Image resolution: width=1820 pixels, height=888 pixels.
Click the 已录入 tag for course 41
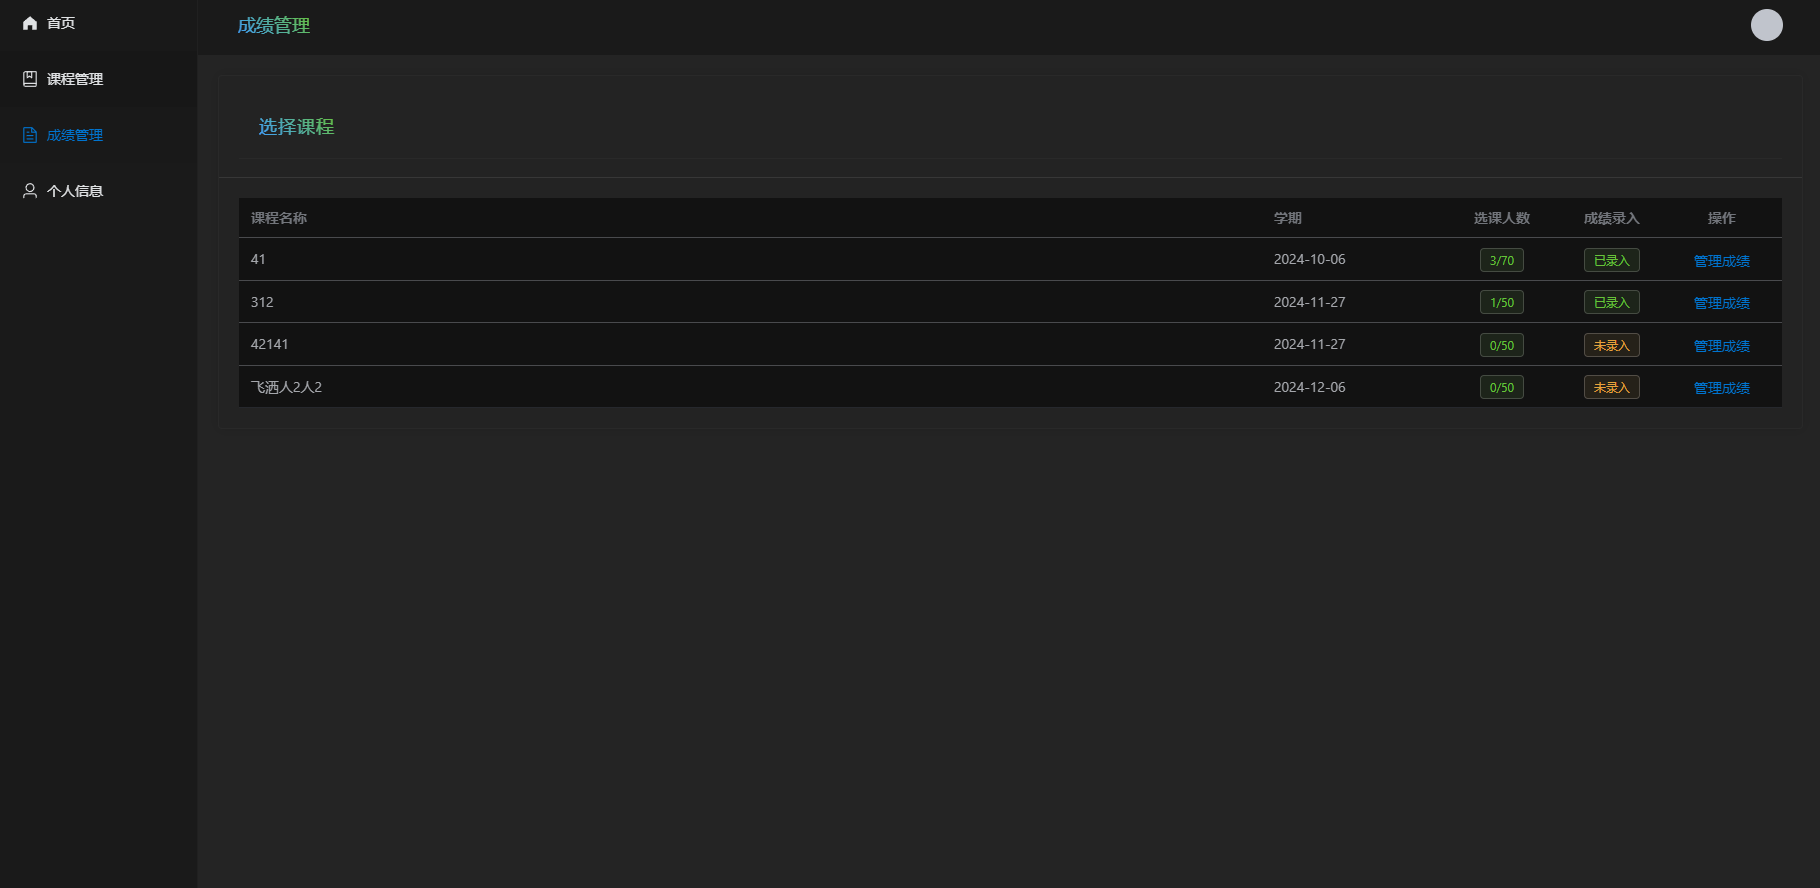pyautogui.click(x=1611, y=260)
